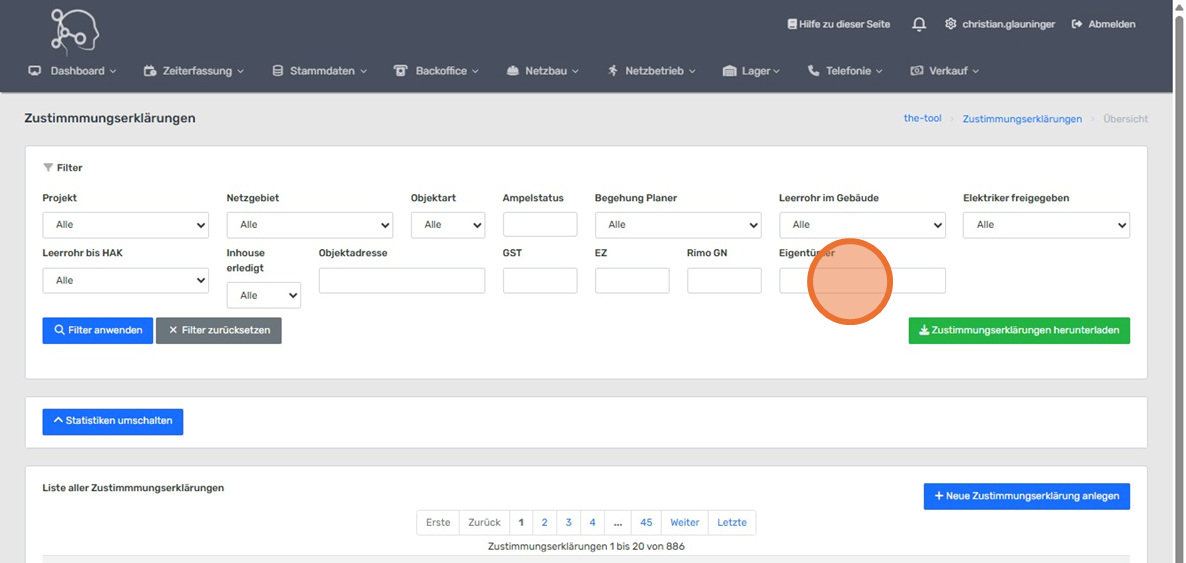The height and width of the screenshot is (563, 1186).
Task: Click the Telefonie phone icon
Action: [x=813, y=71]
